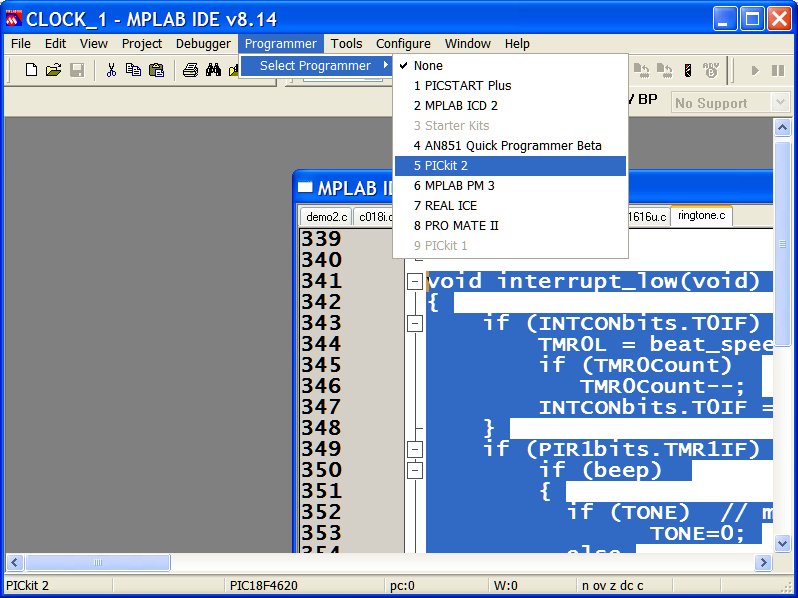798x598 pixels.
Task: Choose None in the programmer list
Action: 510,66
